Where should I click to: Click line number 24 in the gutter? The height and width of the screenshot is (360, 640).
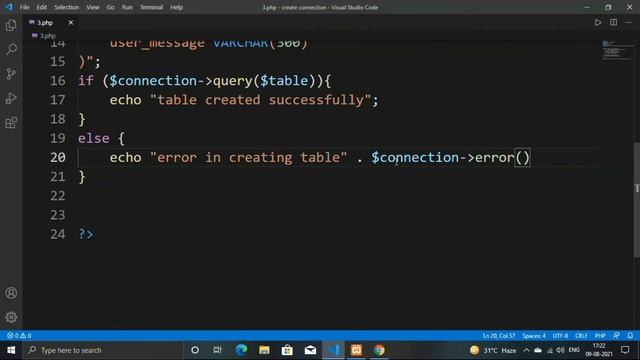coord(58,234)
